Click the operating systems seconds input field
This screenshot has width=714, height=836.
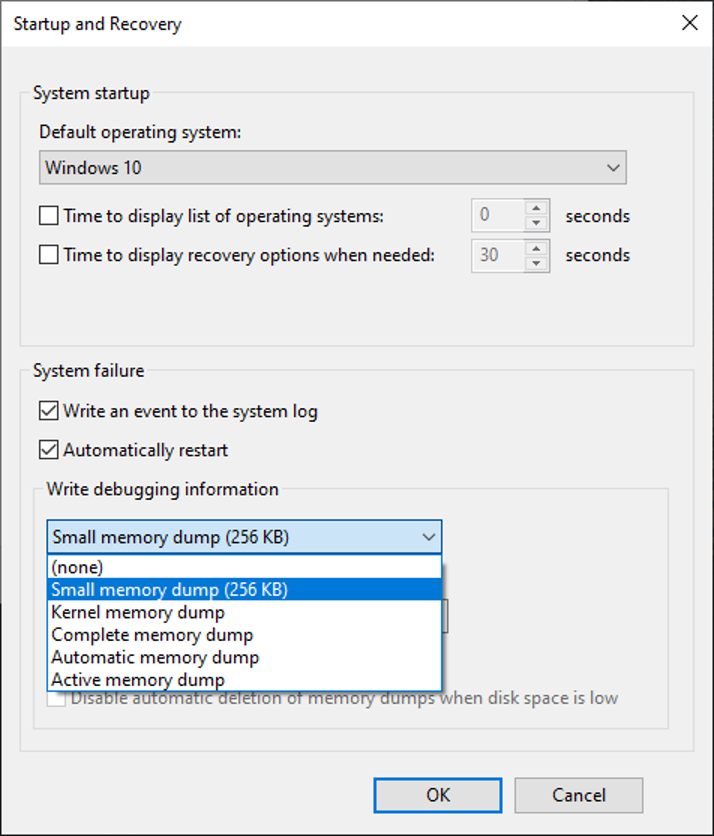(x=498, y=215)
